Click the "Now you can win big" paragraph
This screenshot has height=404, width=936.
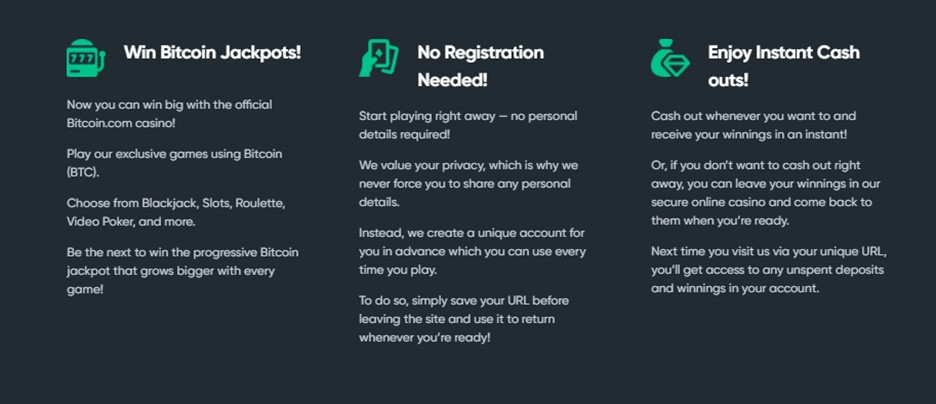(170, 114)
